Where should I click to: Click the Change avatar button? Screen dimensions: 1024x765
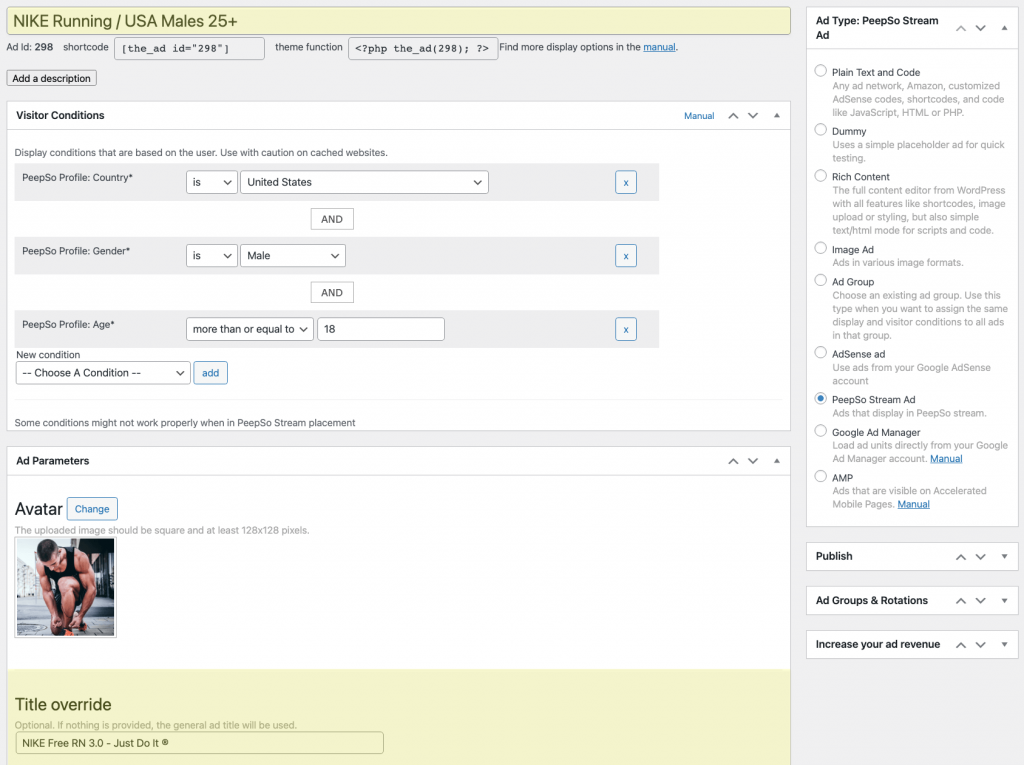click(x=92, y=509)
